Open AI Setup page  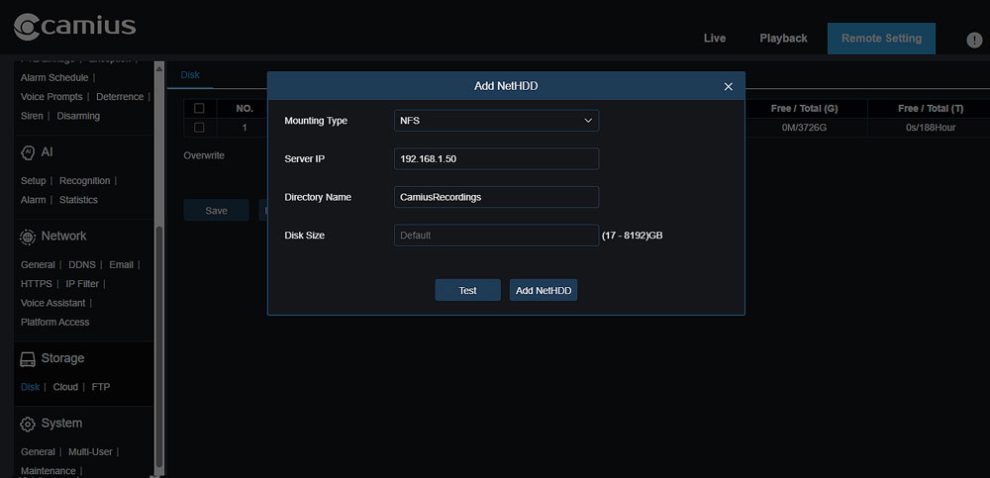pyautogui.click(x=33, y=181)
